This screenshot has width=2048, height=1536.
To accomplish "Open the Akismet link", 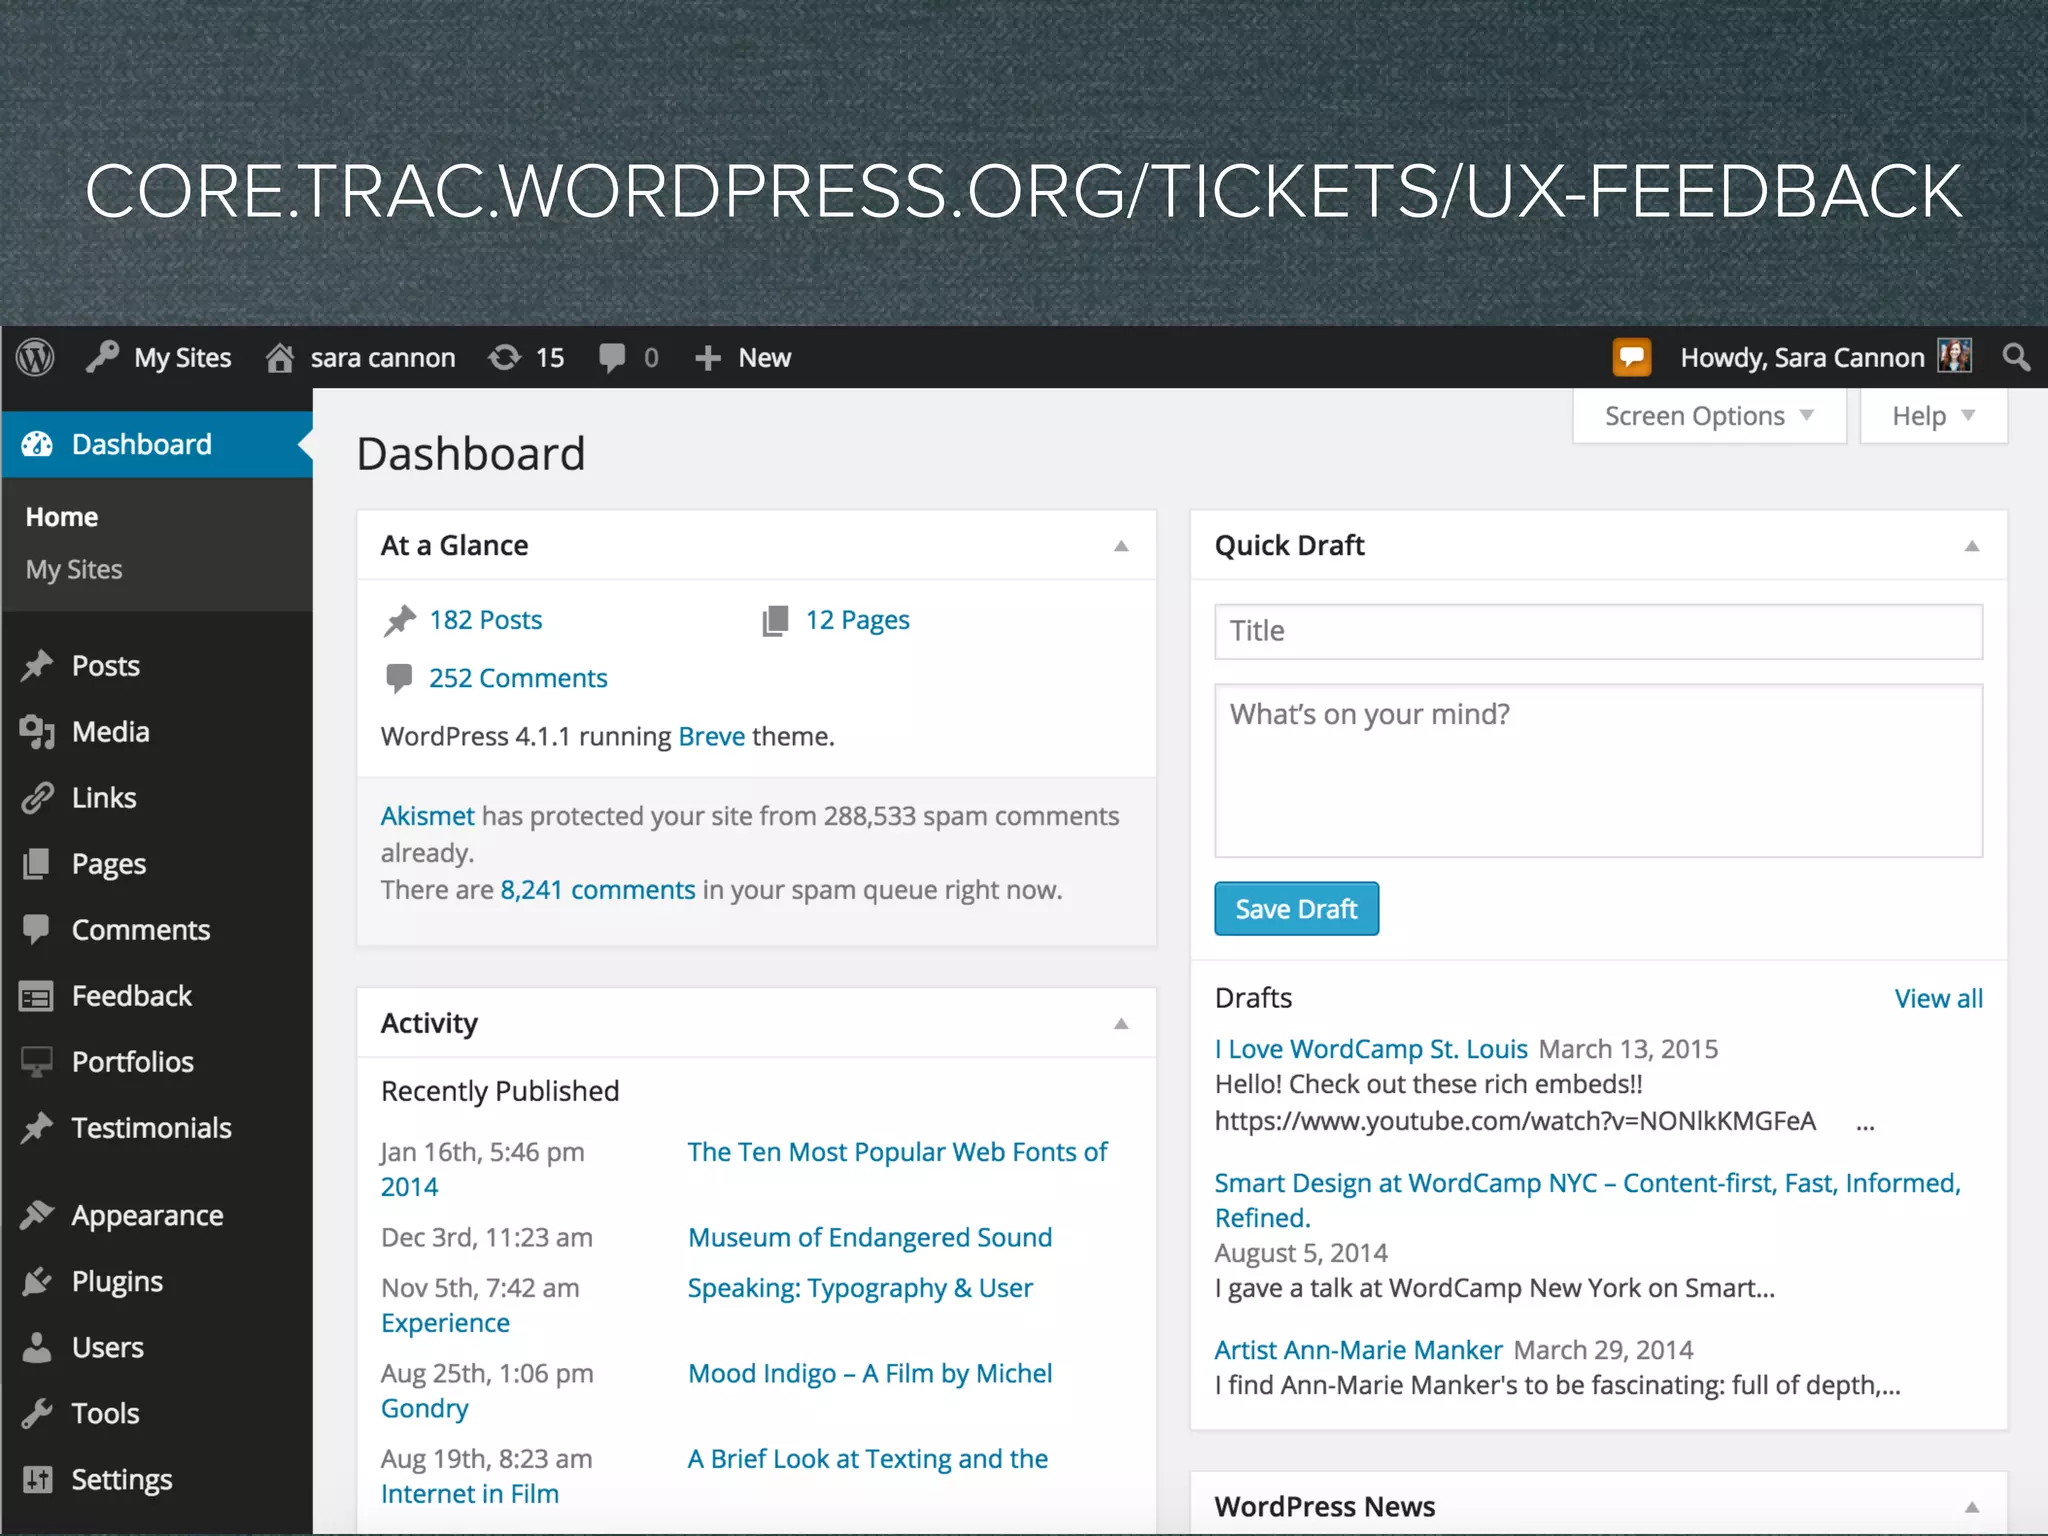I will point(427,816).
